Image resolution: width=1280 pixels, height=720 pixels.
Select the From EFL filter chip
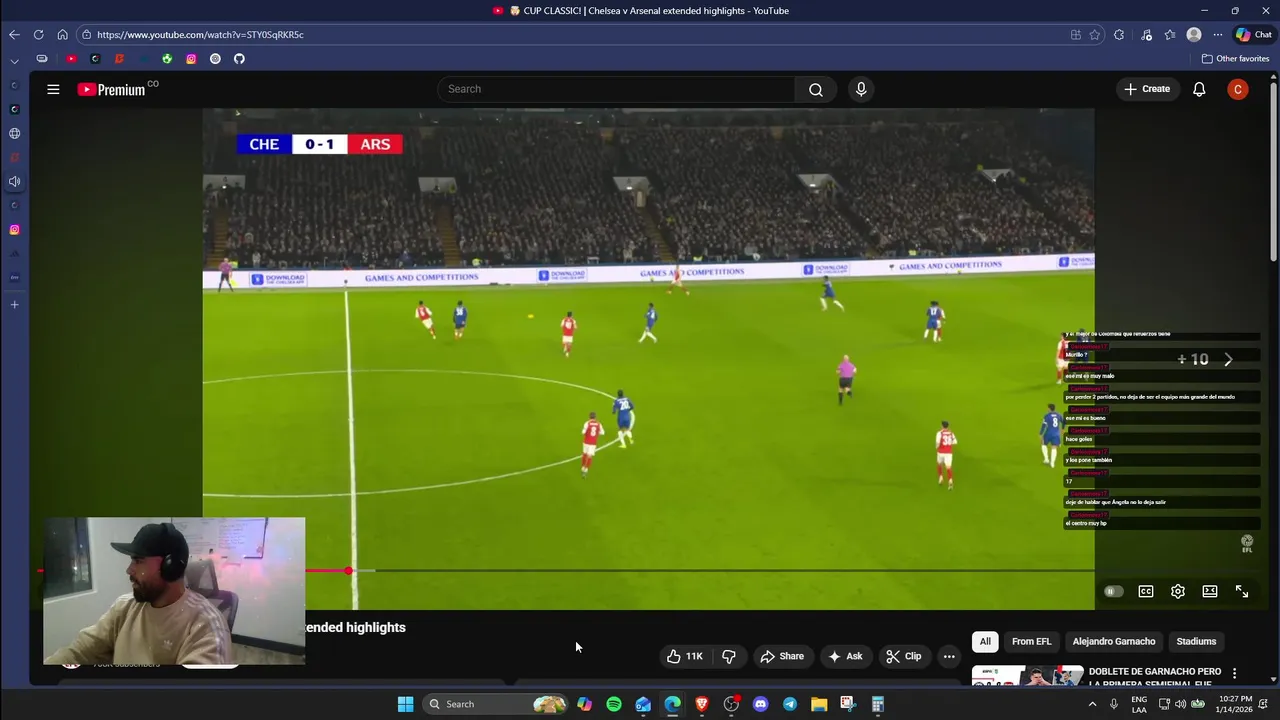tap(1031, 641)
